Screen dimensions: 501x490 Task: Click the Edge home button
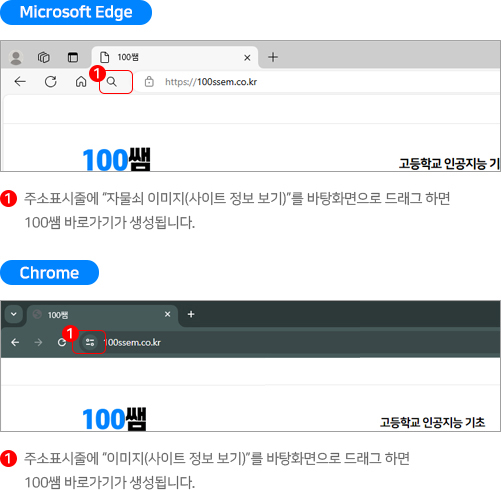(x=81, y=81)
